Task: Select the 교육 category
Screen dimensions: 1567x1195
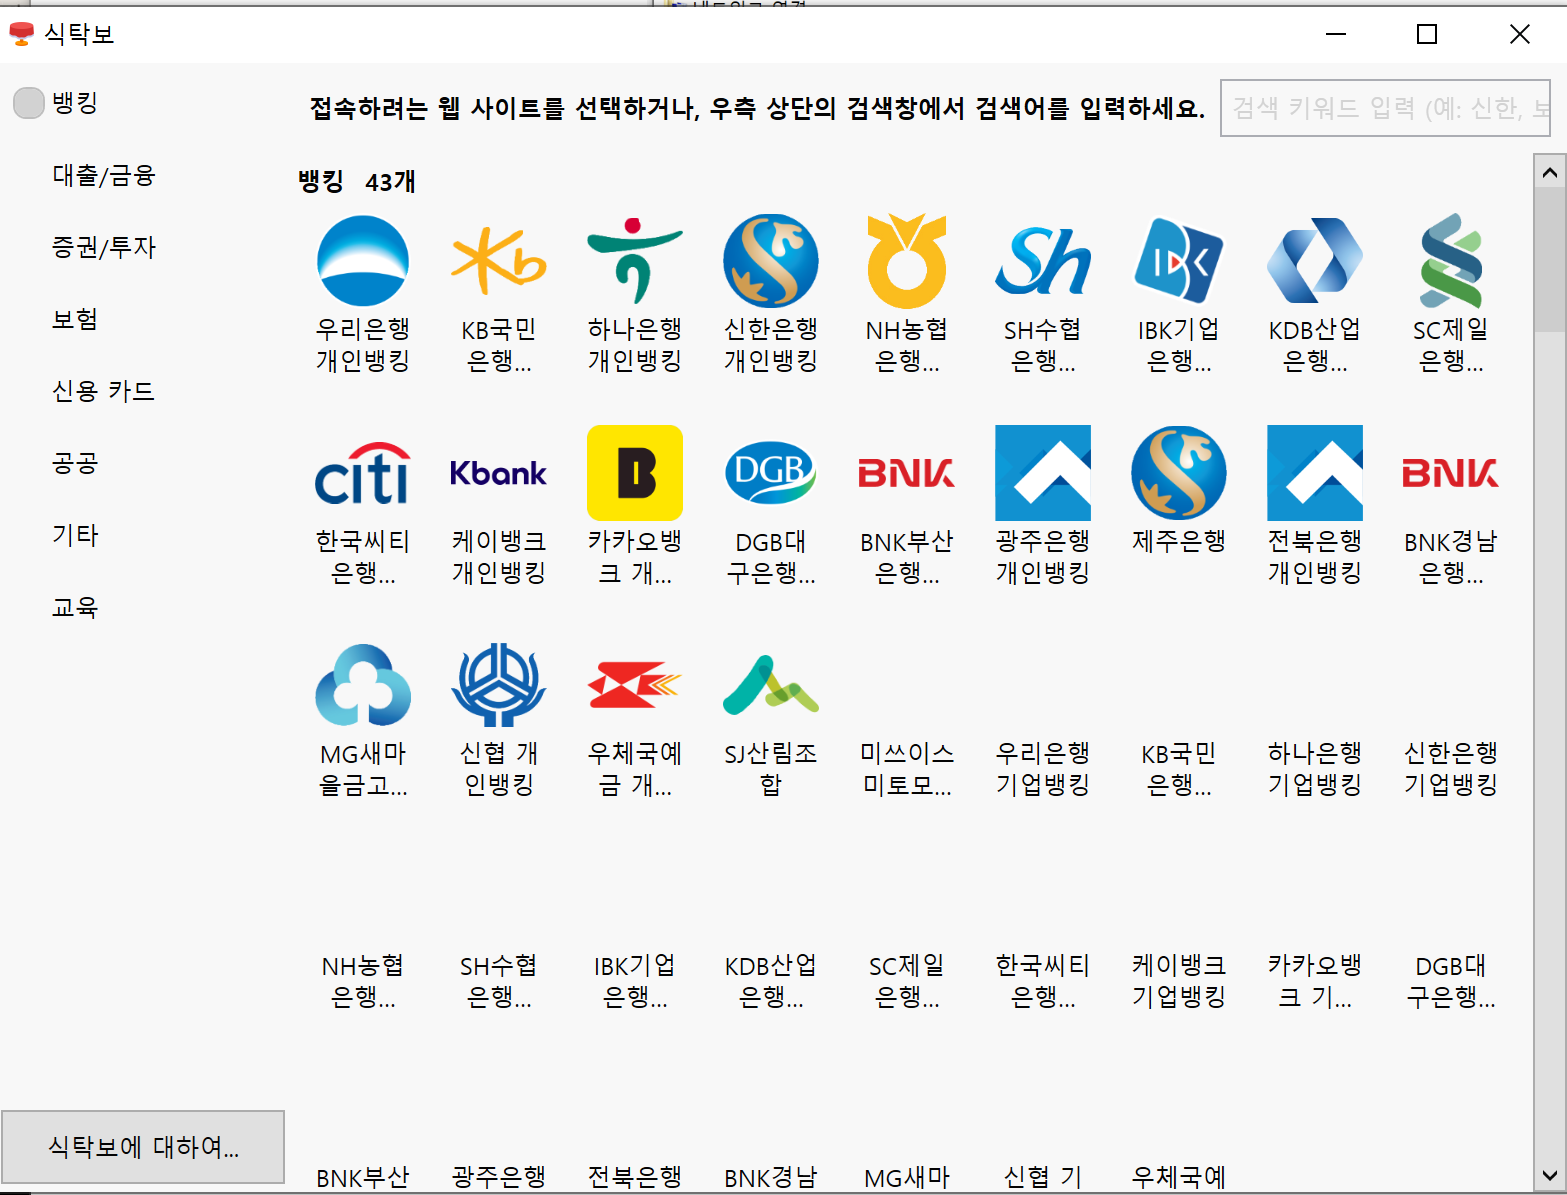Action: 75,607
